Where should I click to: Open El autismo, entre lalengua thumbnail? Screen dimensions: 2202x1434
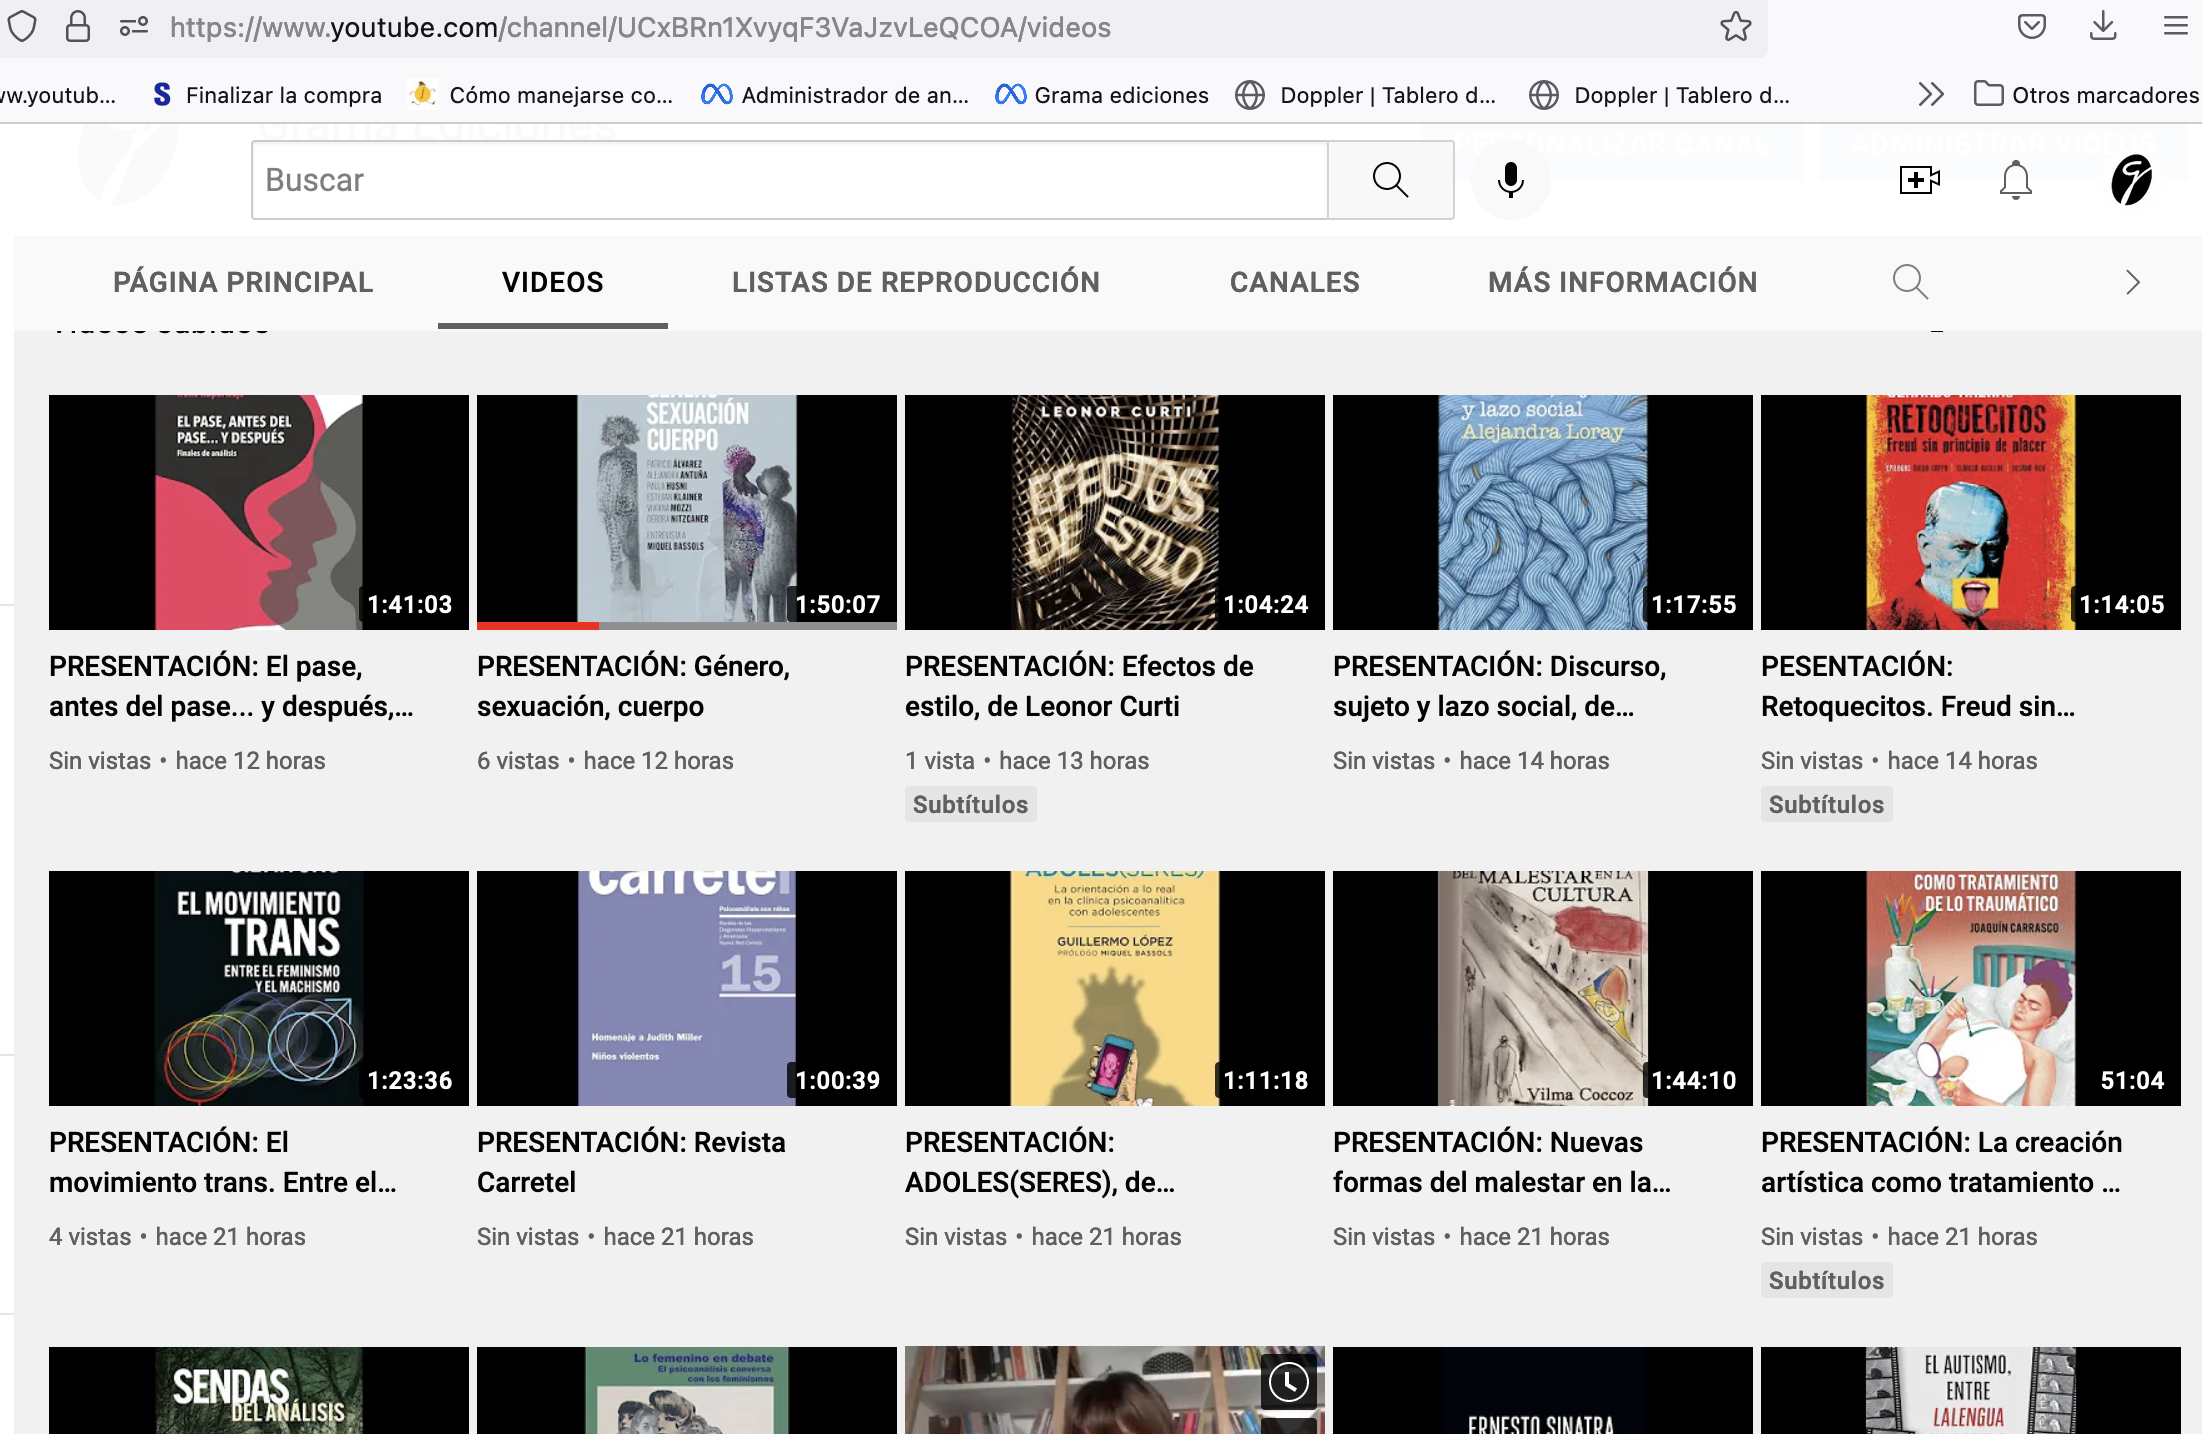coord(1971,1390)
